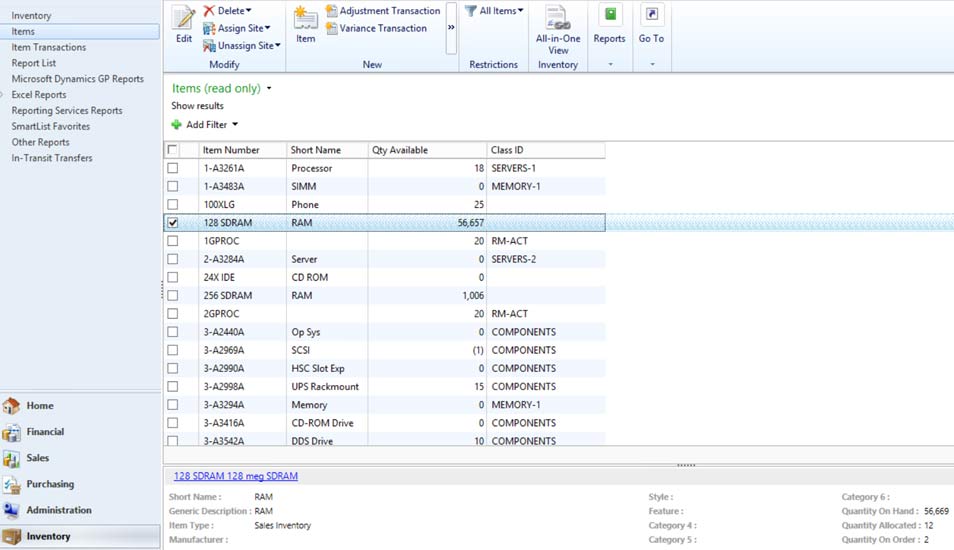Sort by the Class ID column header
954x550 pixels.
click(x=546, y=150)
